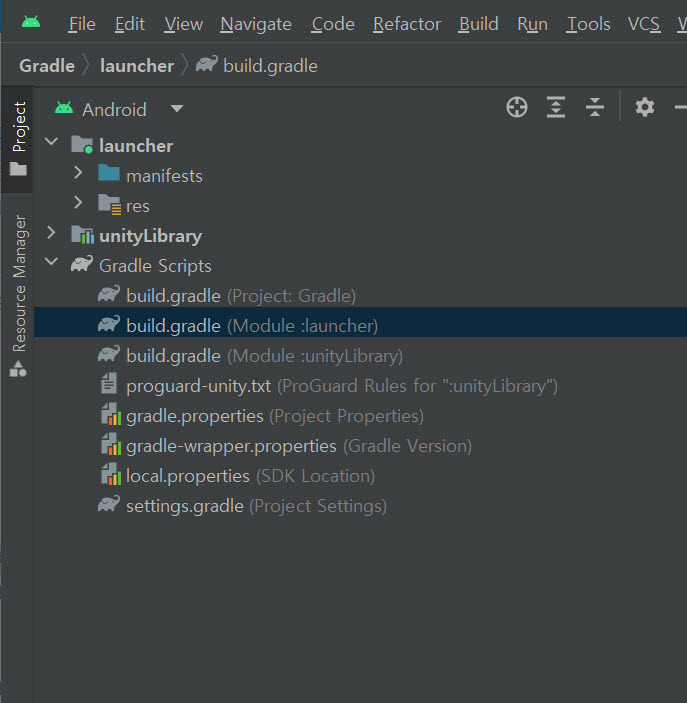This screenshot has width=687, height=703.
Task: Click Gradle breadcrumb in navigation bar
Action: point(47,66)
